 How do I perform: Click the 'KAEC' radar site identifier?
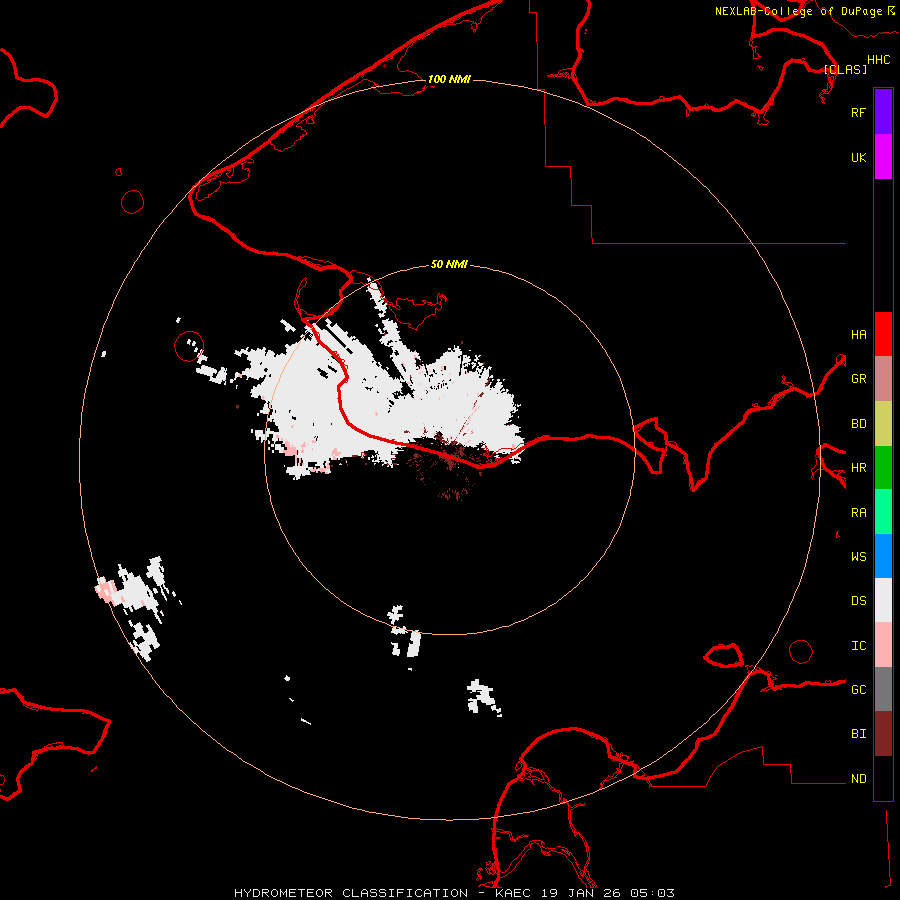pyautogui.click(x=513, y=893)
